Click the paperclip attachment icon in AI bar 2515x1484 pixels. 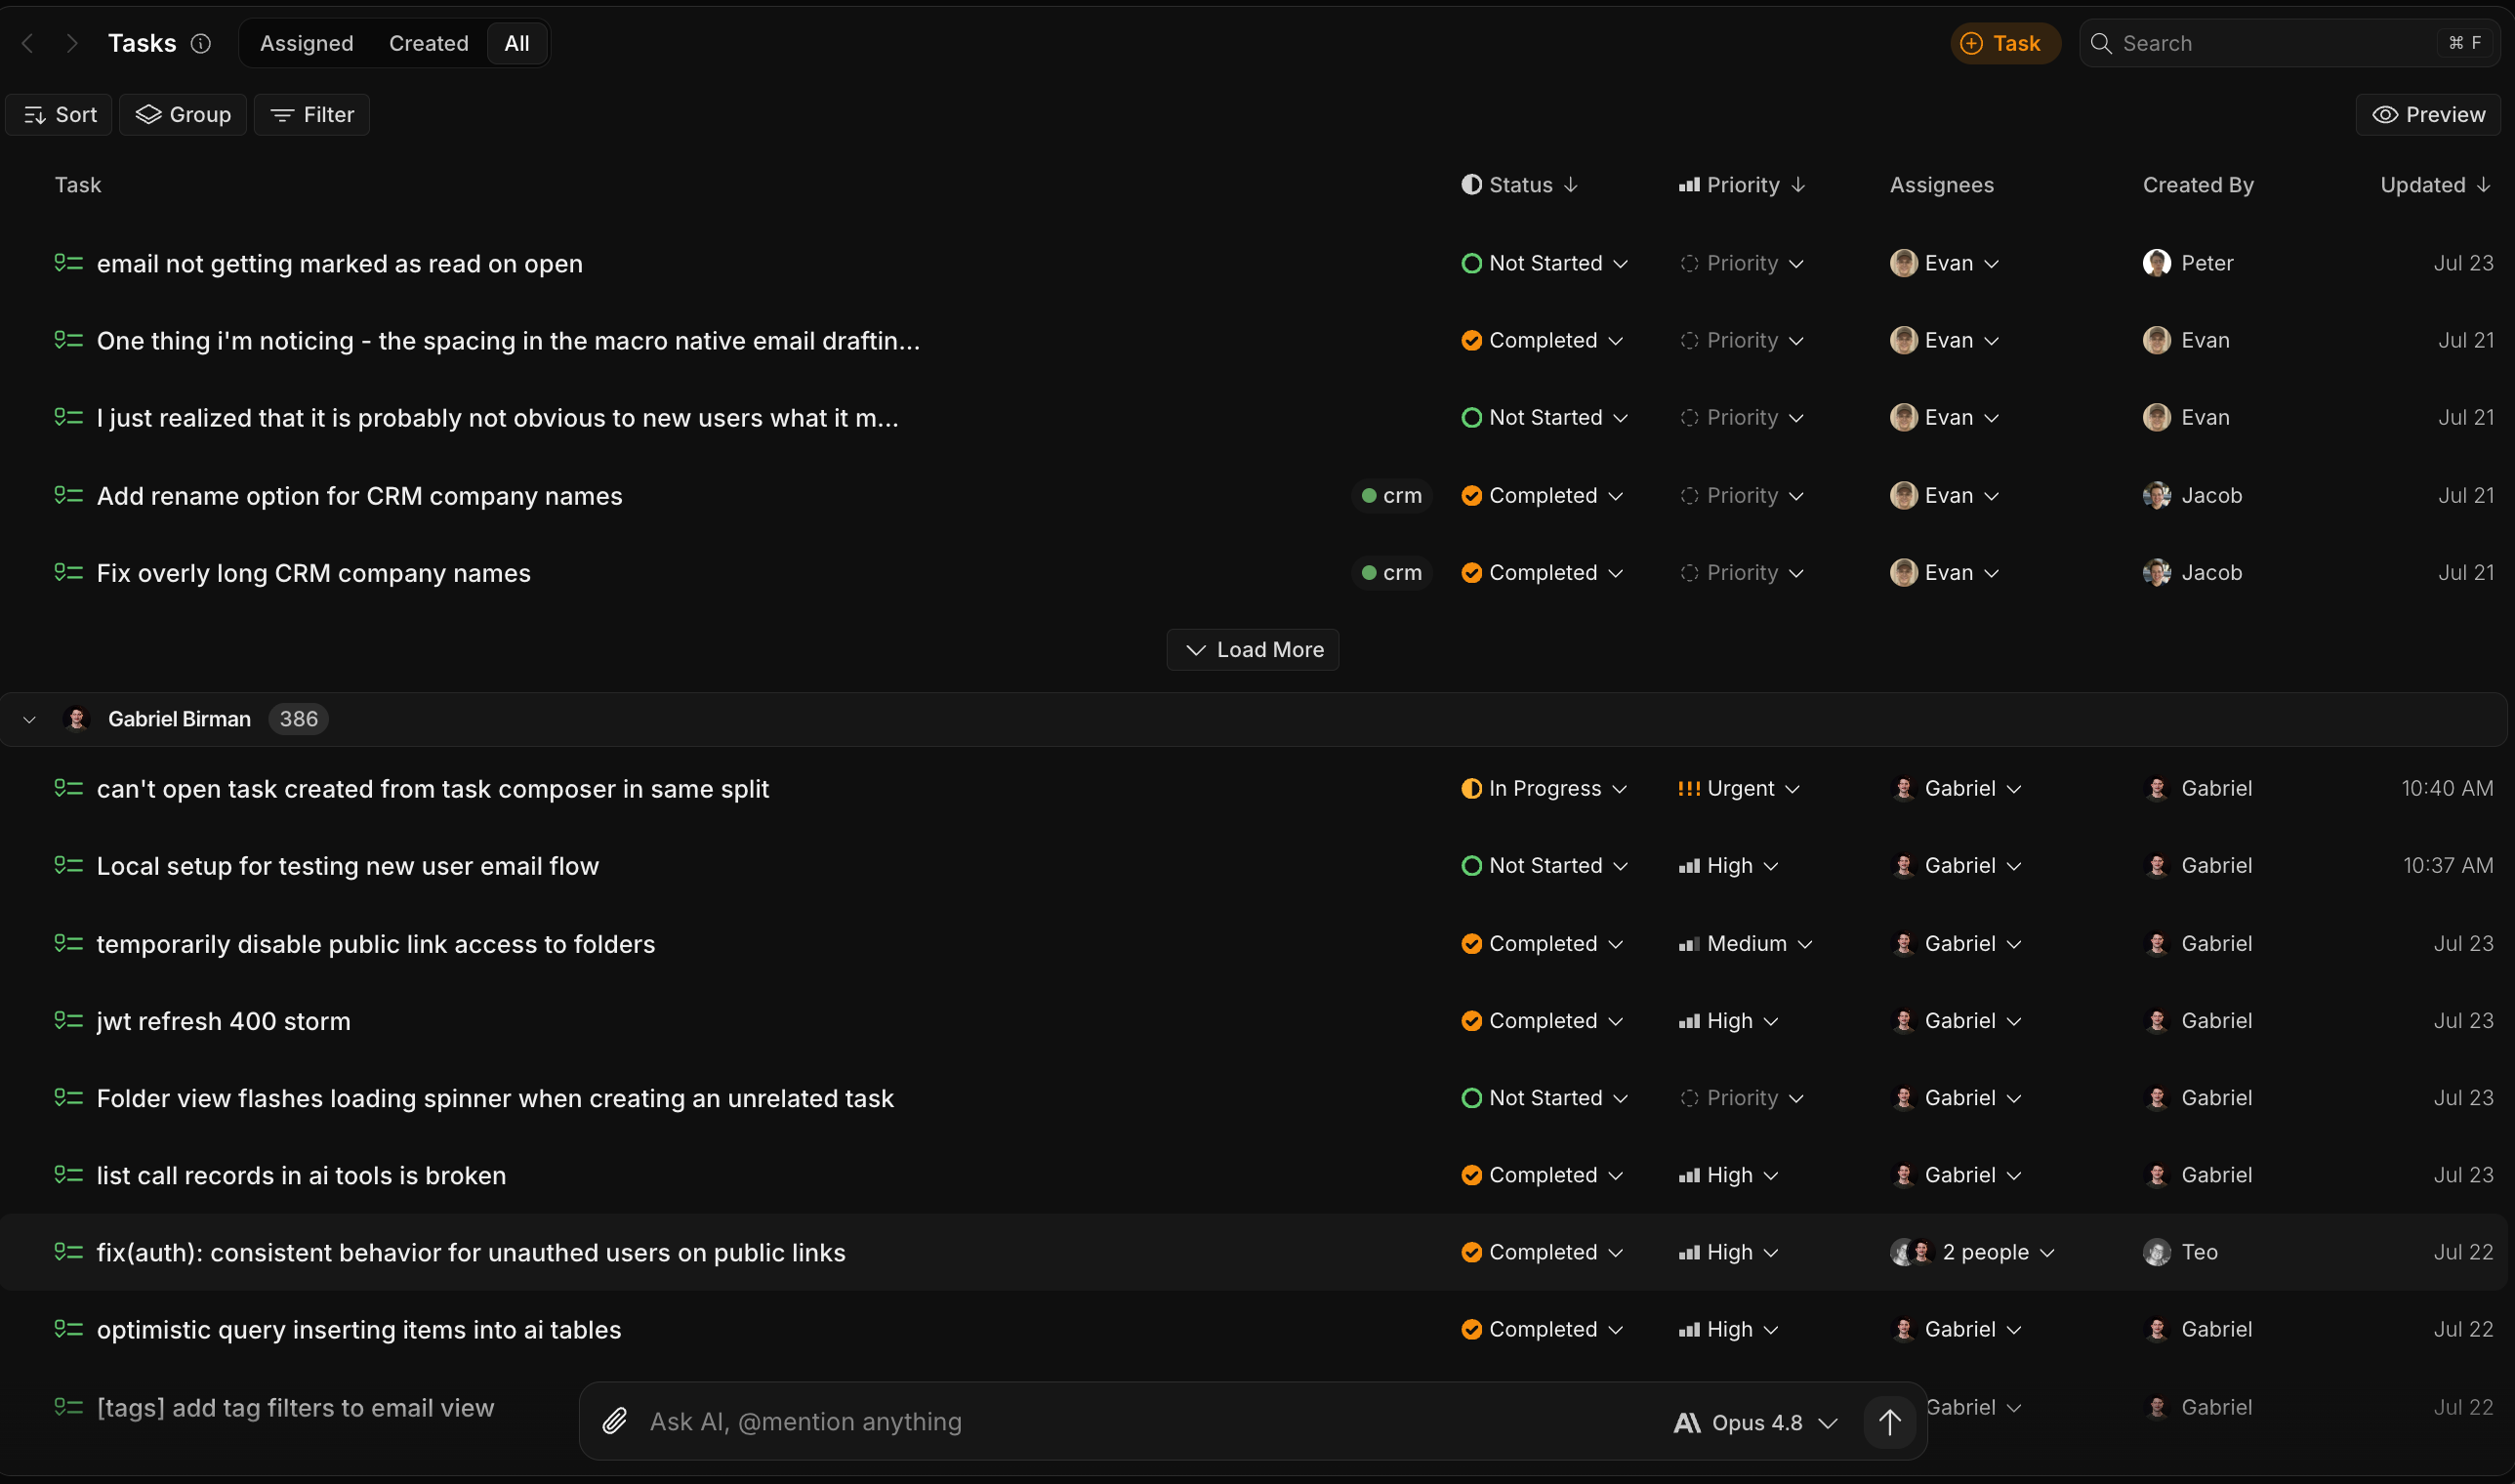pos(615,1421)
